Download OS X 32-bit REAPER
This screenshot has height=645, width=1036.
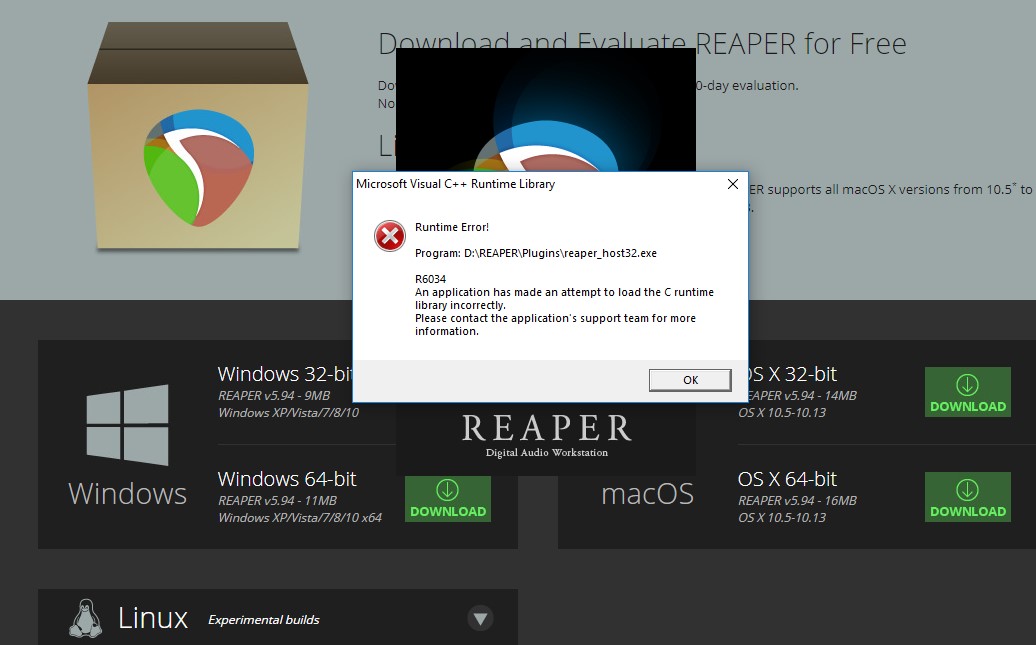point(968,392)
